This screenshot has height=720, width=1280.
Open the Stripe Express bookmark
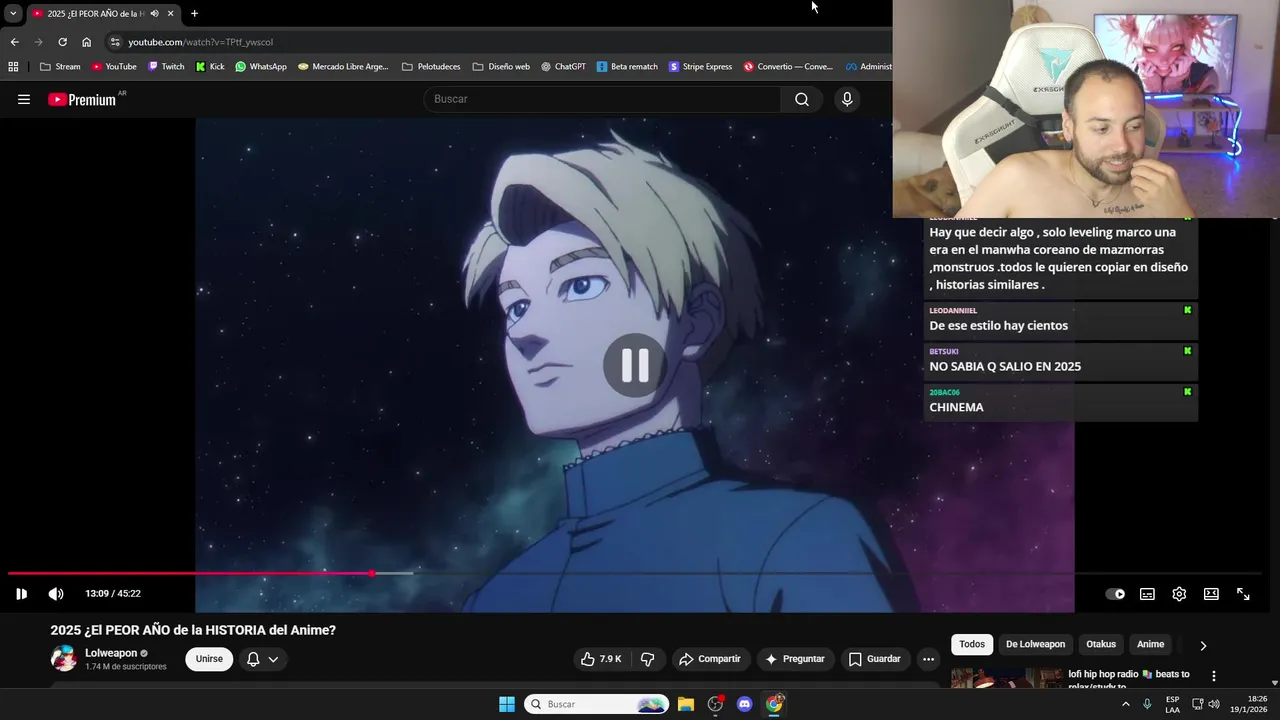(700, 67)
